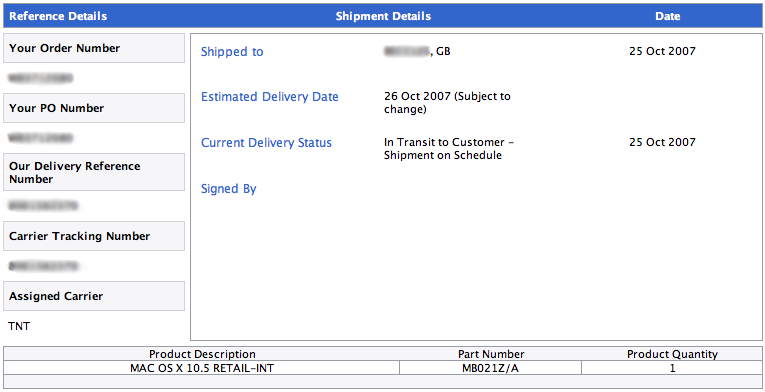Click Our Delivery Reference Number label box
The image size is (765, 392).
pyautogui.click(x=94, y=172)
